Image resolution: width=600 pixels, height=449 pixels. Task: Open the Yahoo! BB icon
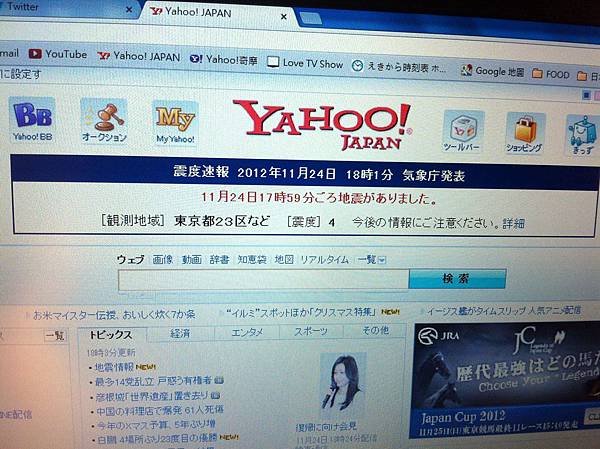click(33, 119)
